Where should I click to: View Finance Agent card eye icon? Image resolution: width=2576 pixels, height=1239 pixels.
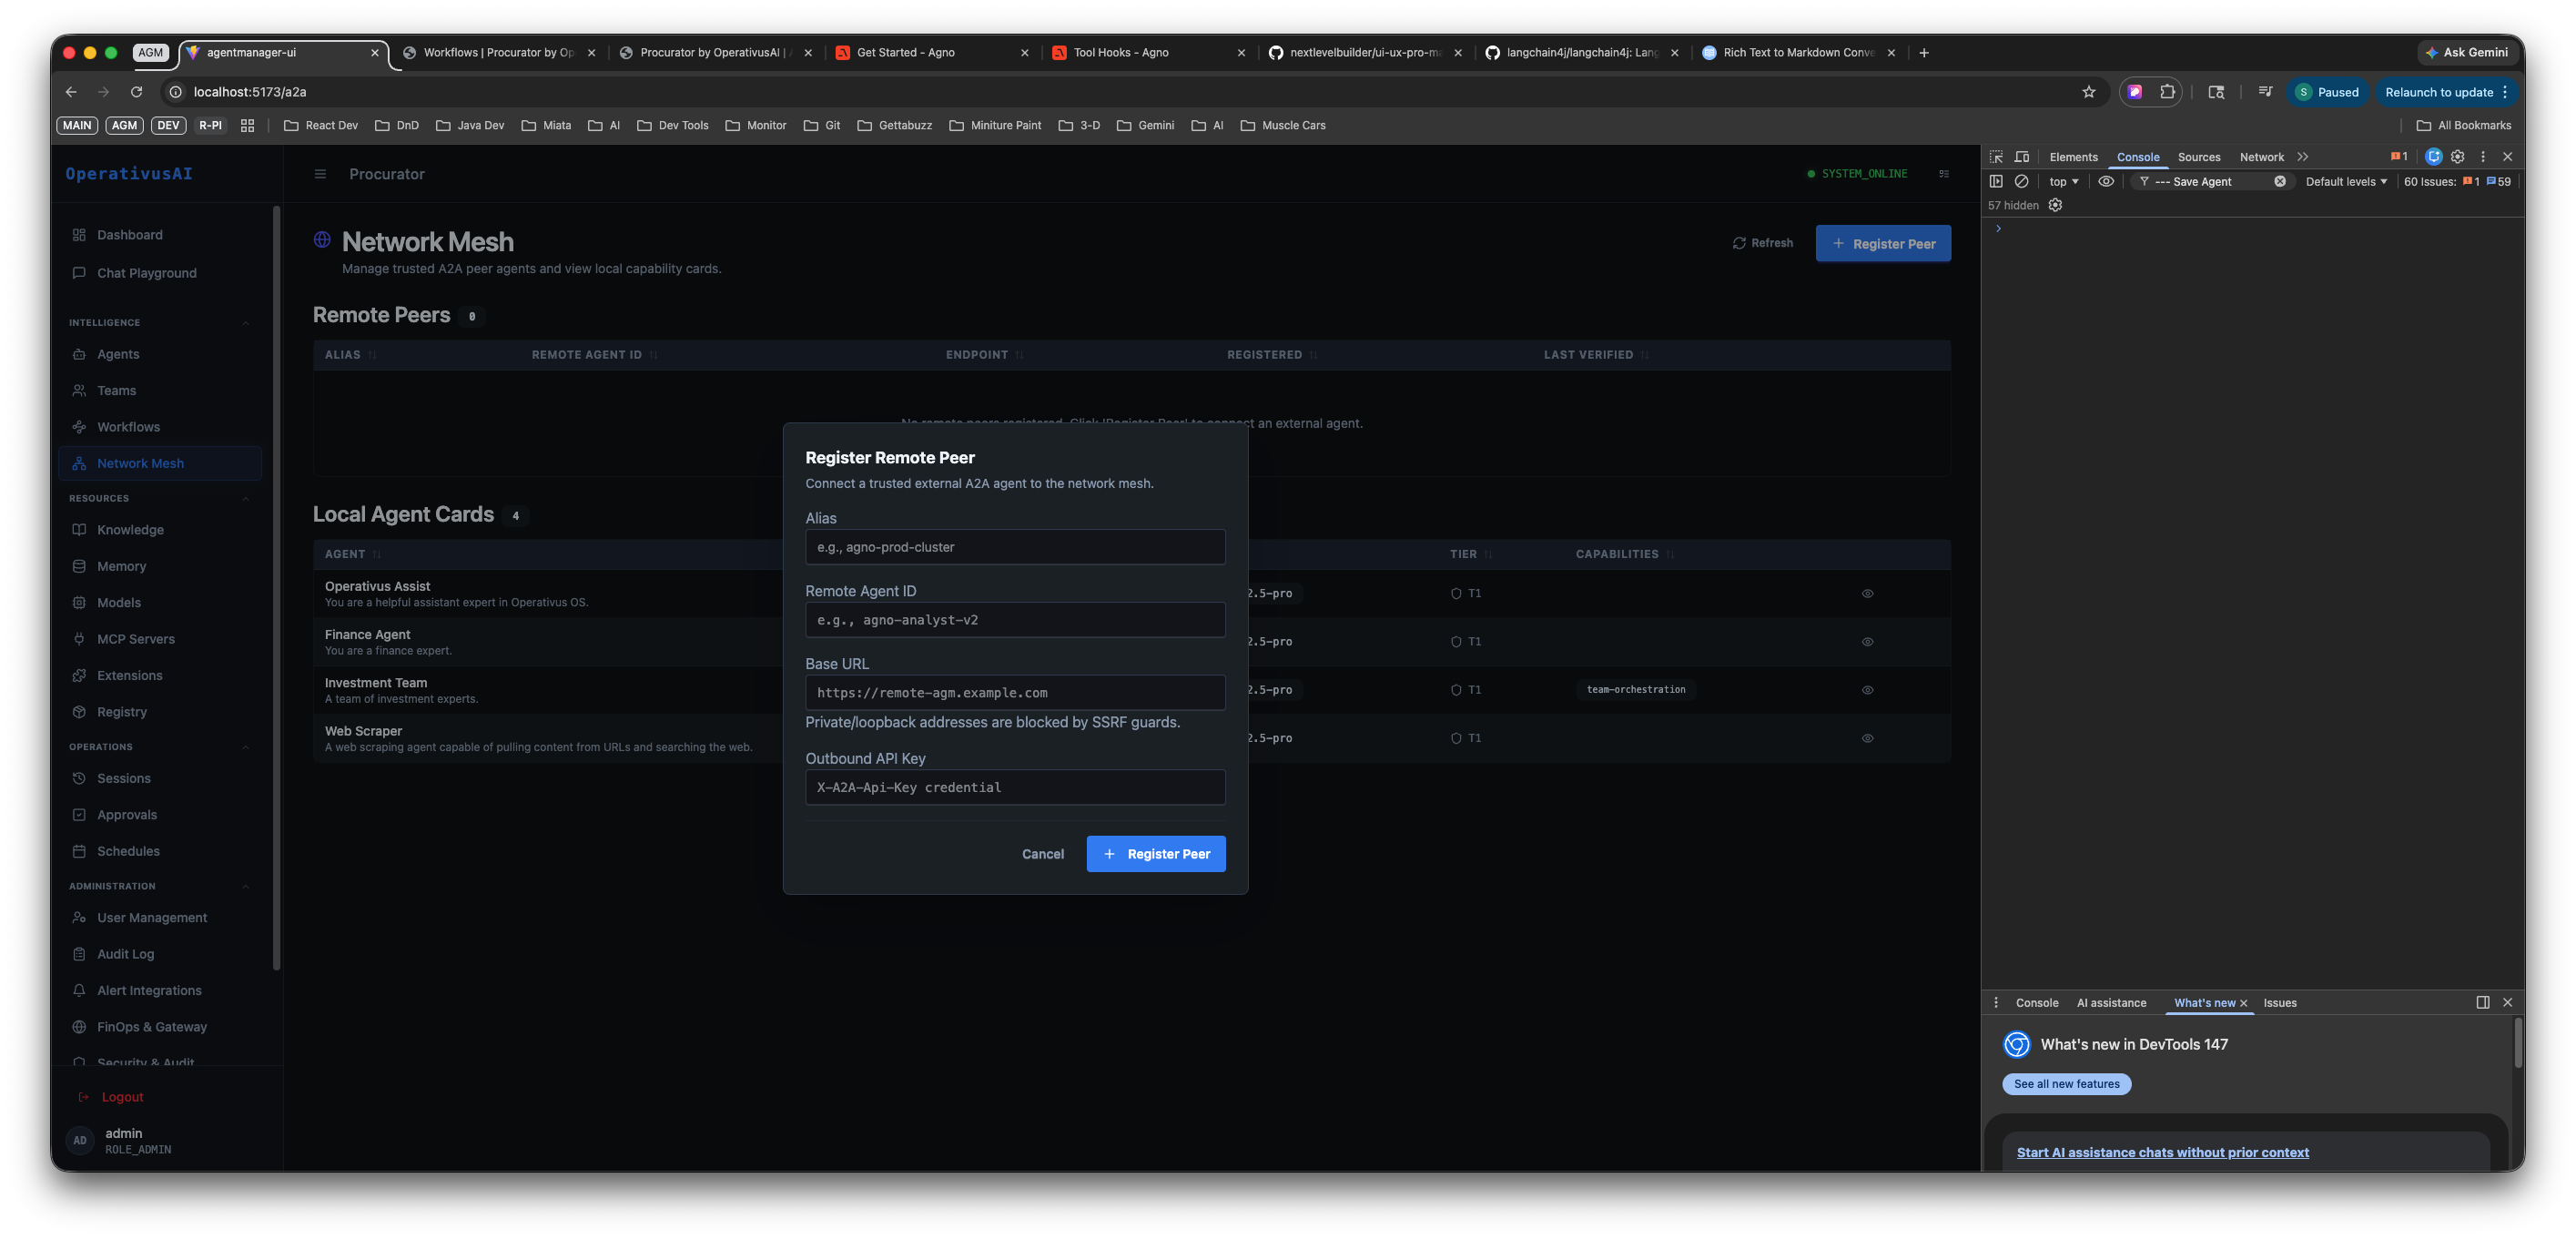click(x=1867, y=642)
